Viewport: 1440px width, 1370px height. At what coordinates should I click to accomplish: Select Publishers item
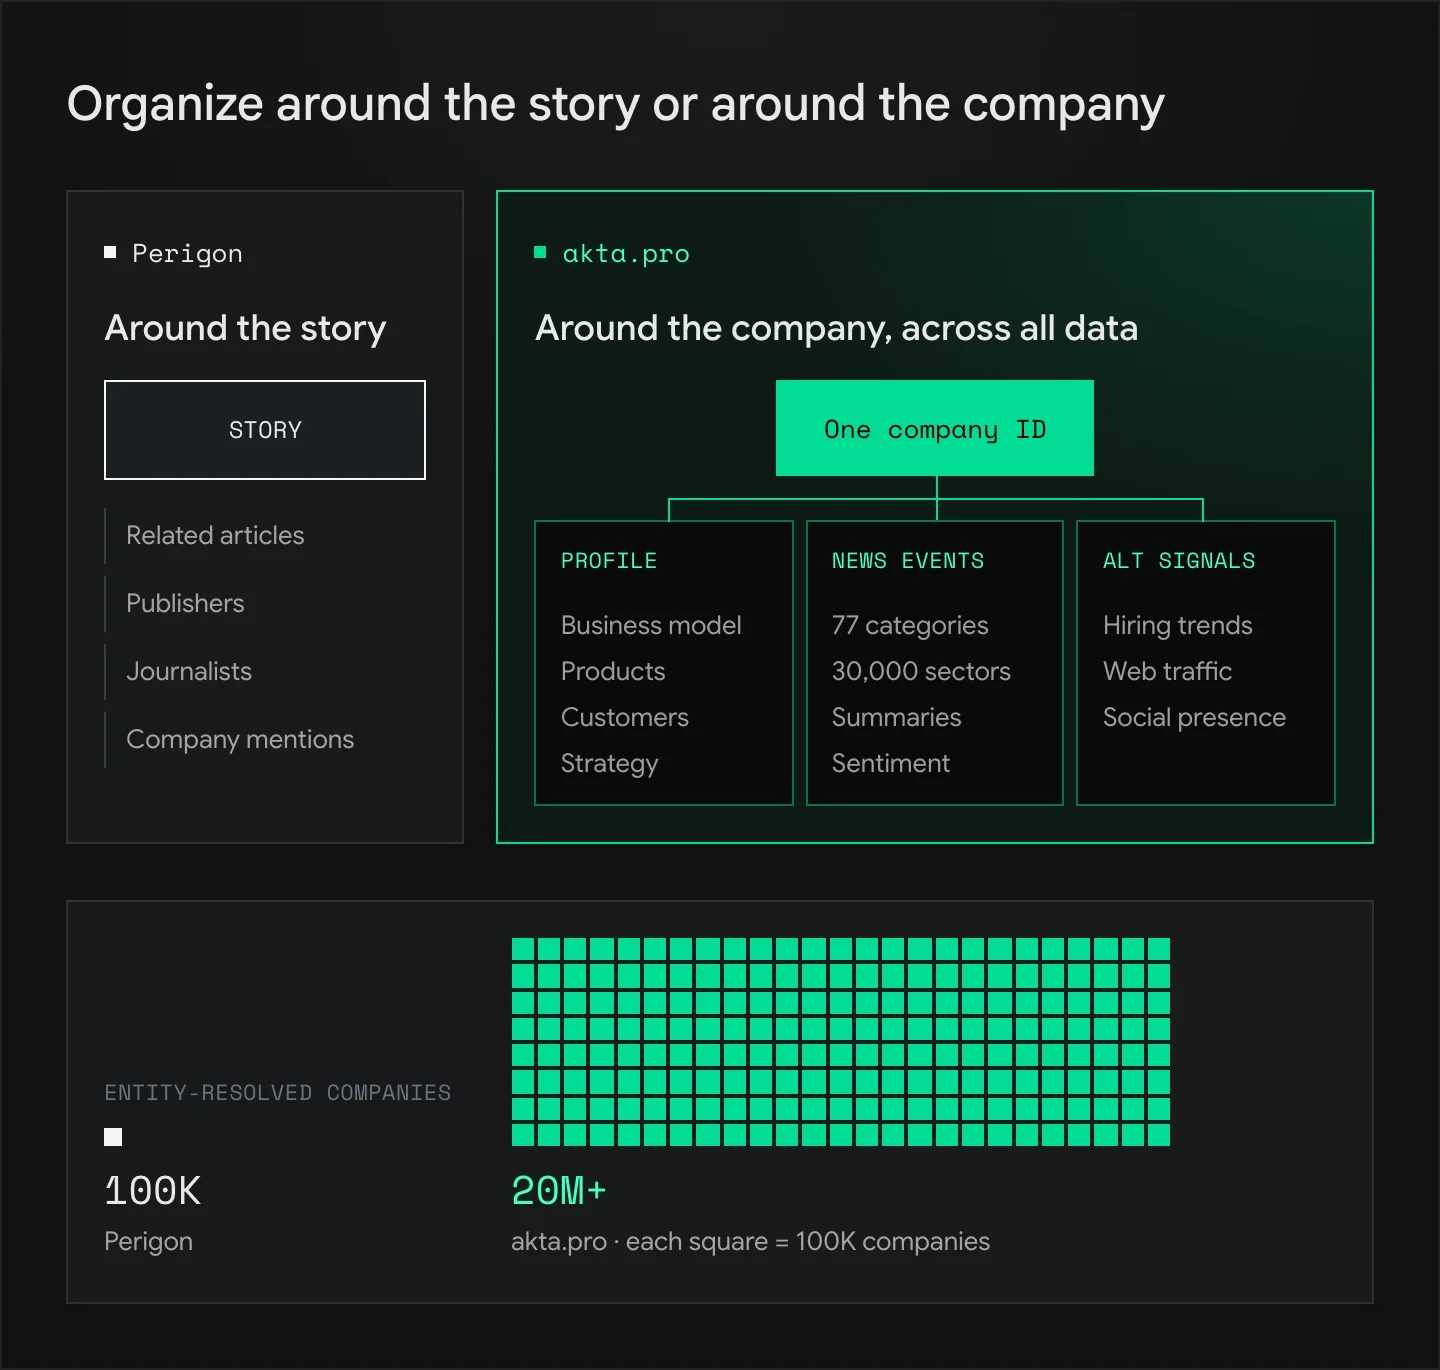(x=185, y=603)
